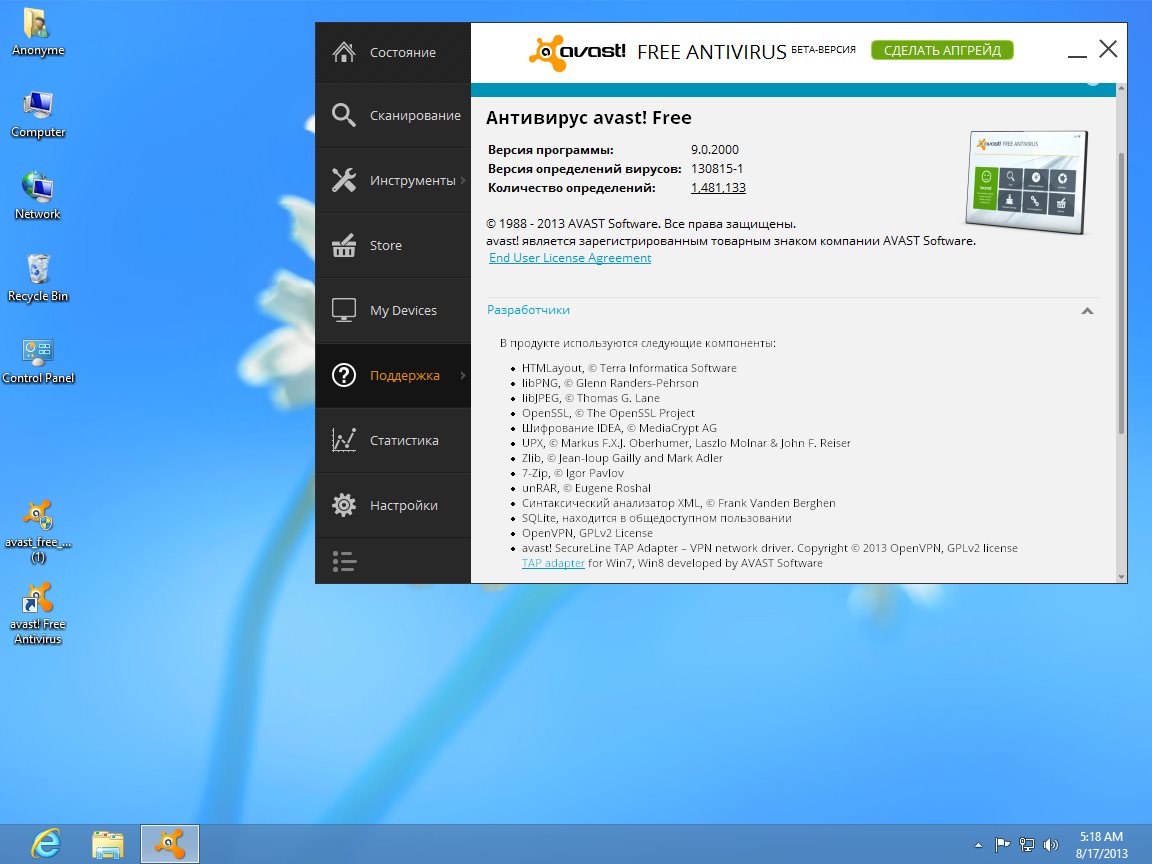Viewport: 1152px width, 864px height.
Task: Click the Антивирус avast! Free heading
Action: pos(588,118)
